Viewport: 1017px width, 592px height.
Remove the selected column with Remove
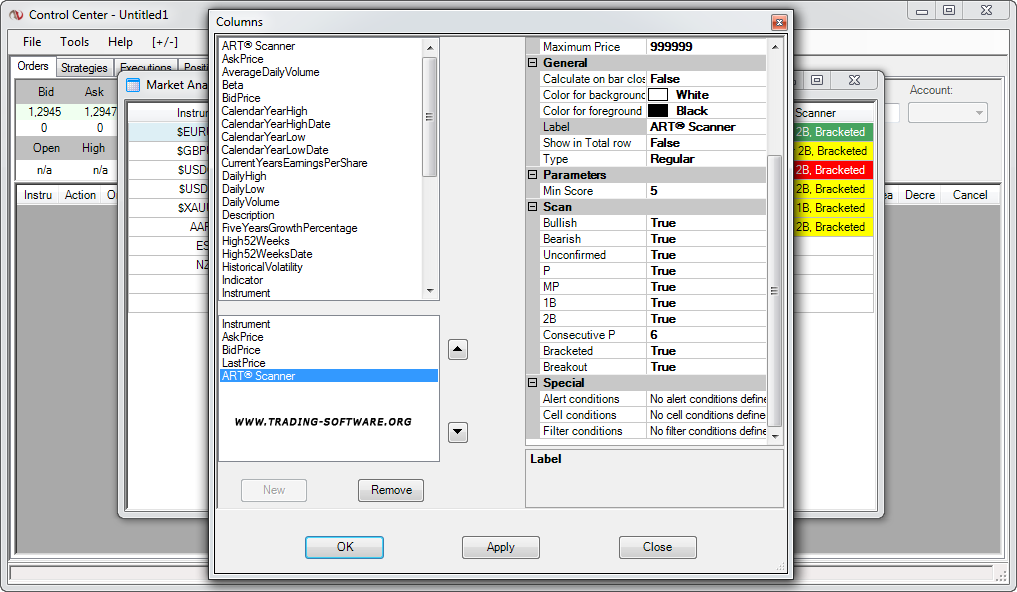click(x=391, y=490)
